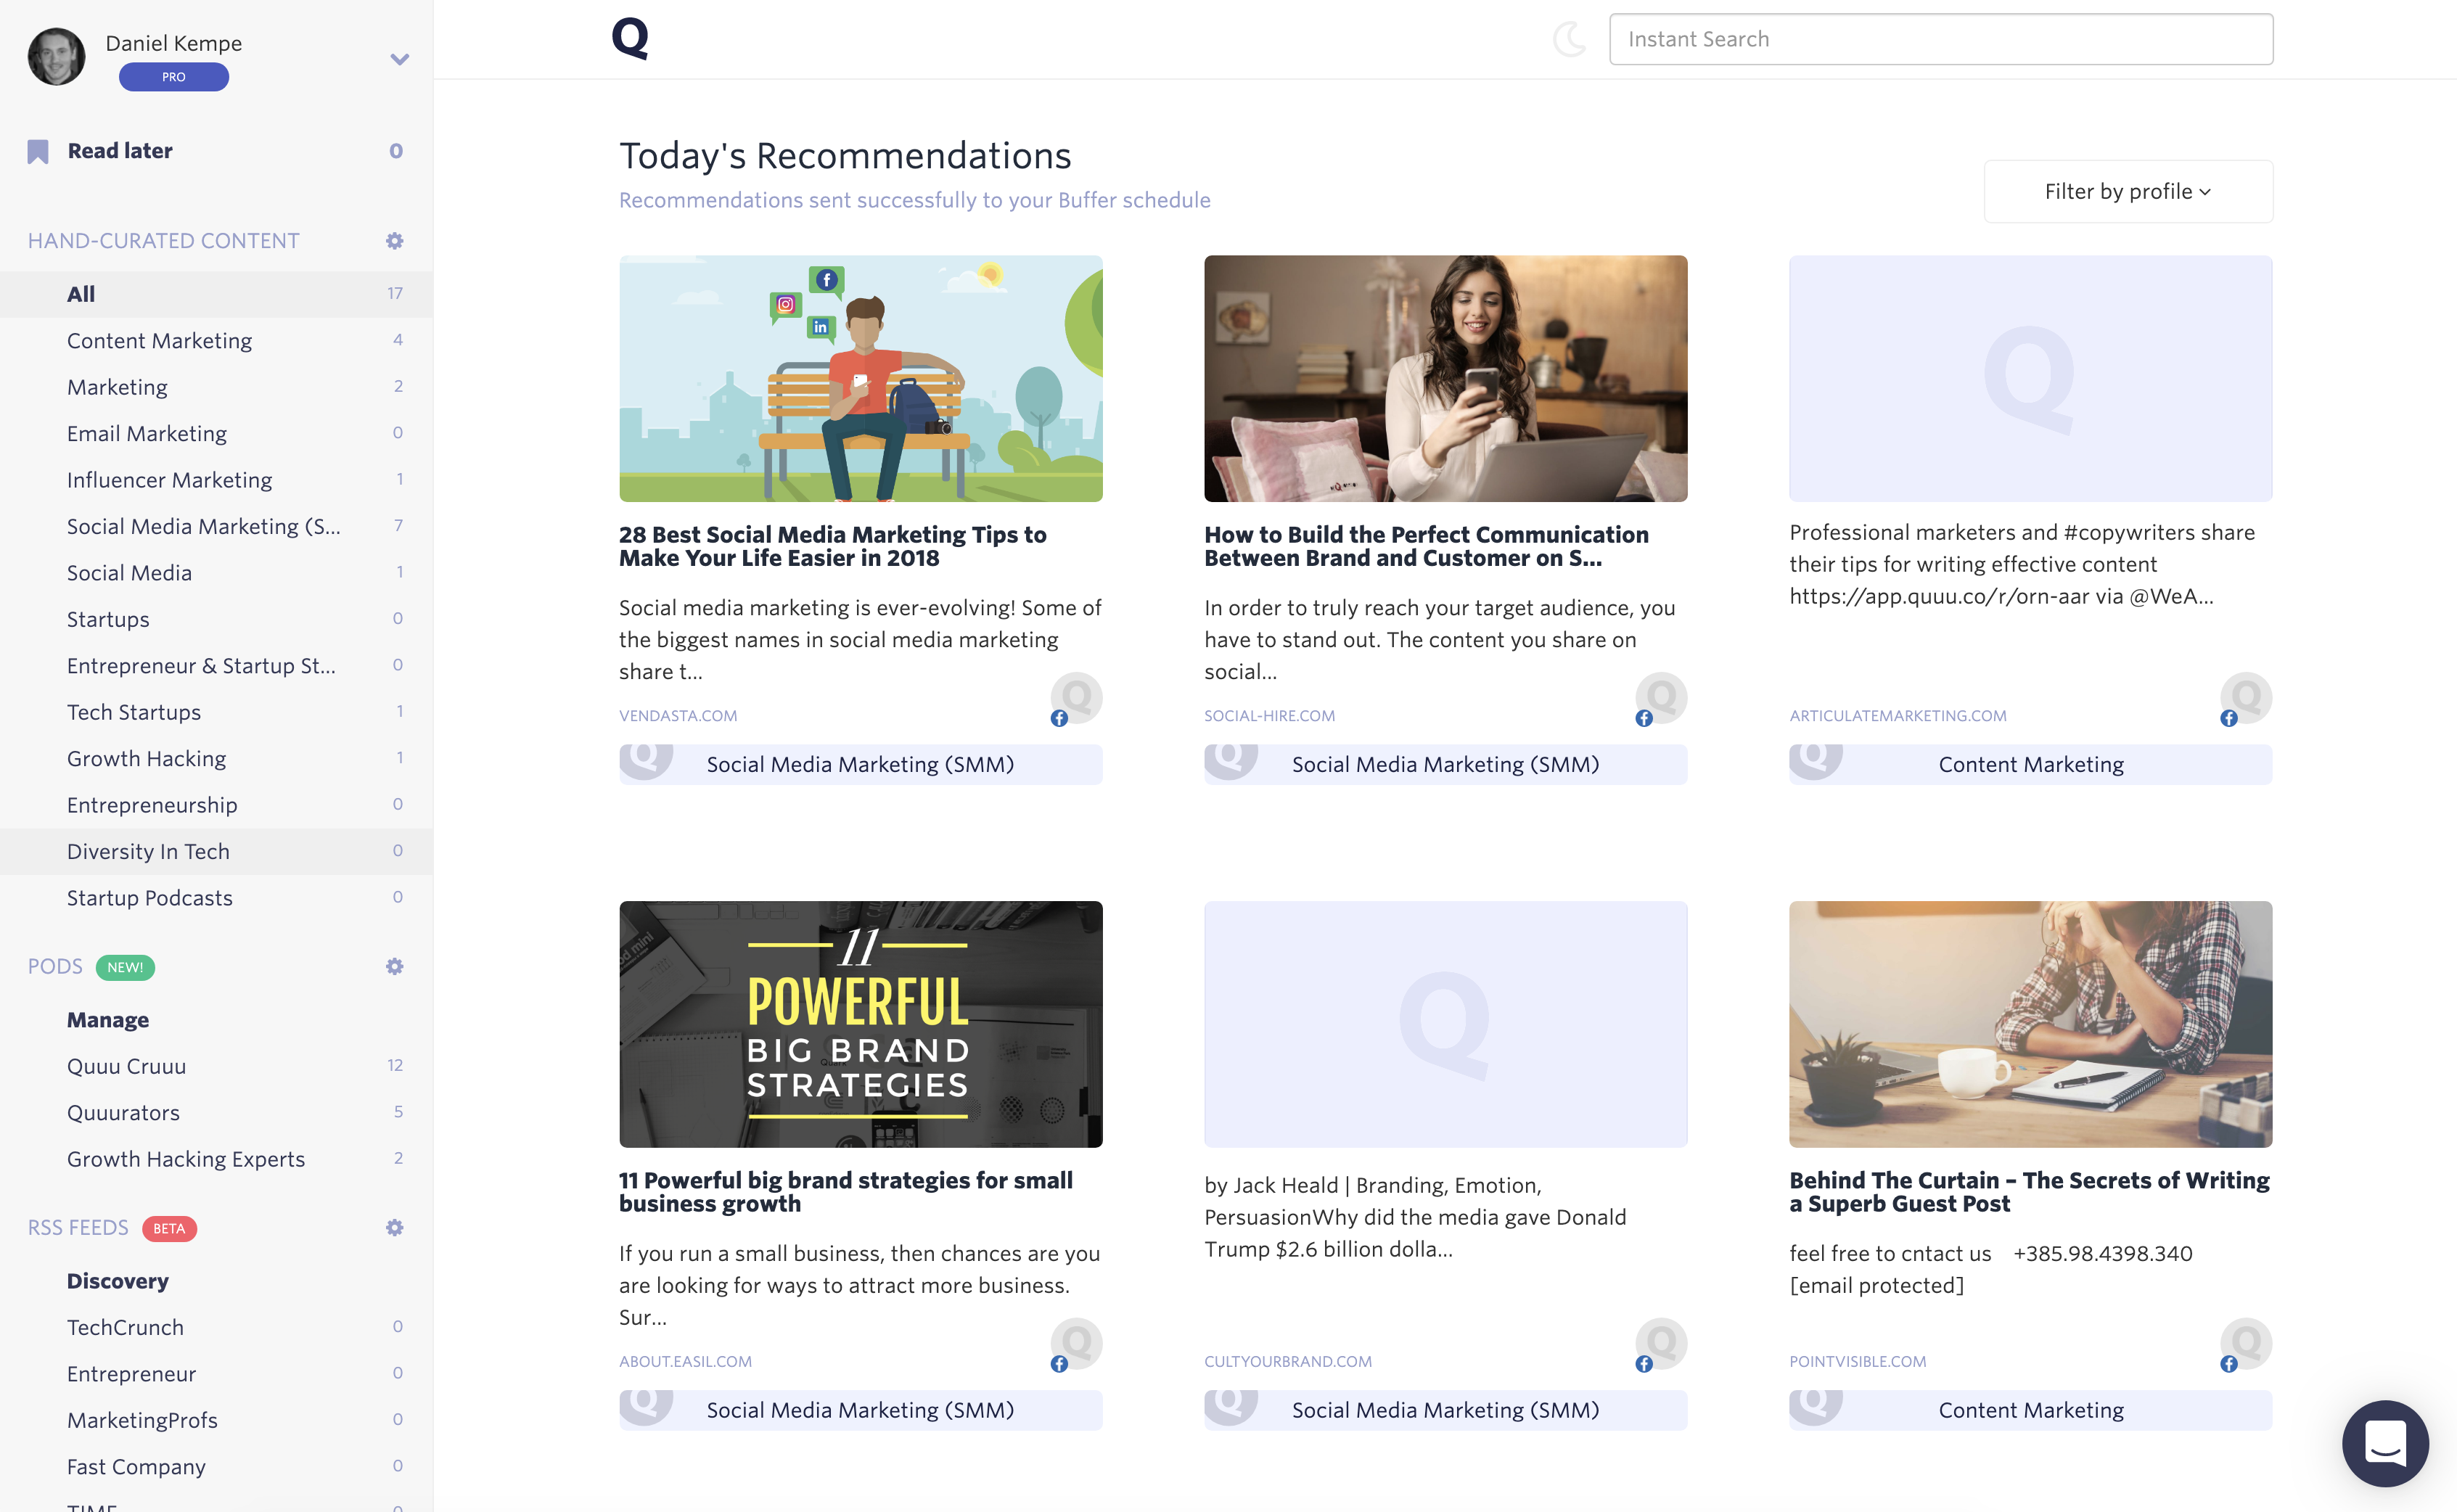
Task: Expand the chevron beside Daniel Kempe
Action: tap(400, 59)
